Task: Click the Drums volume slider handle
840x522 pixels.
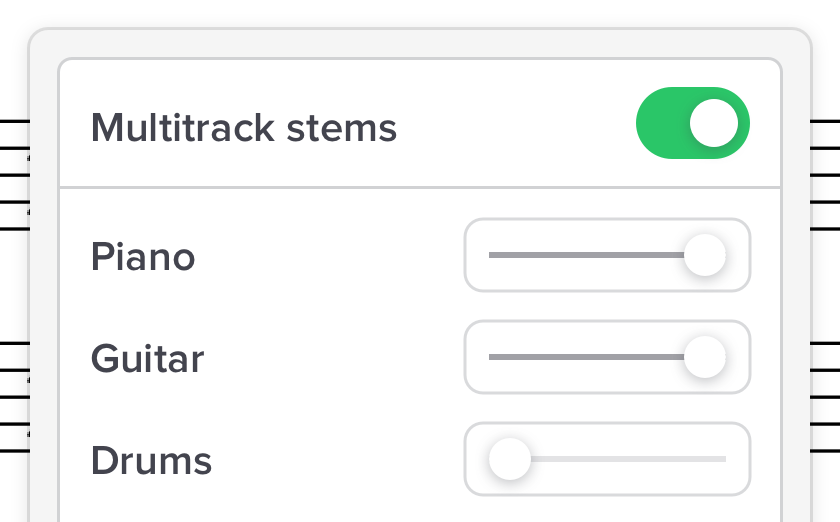Action: click(510, 459)
